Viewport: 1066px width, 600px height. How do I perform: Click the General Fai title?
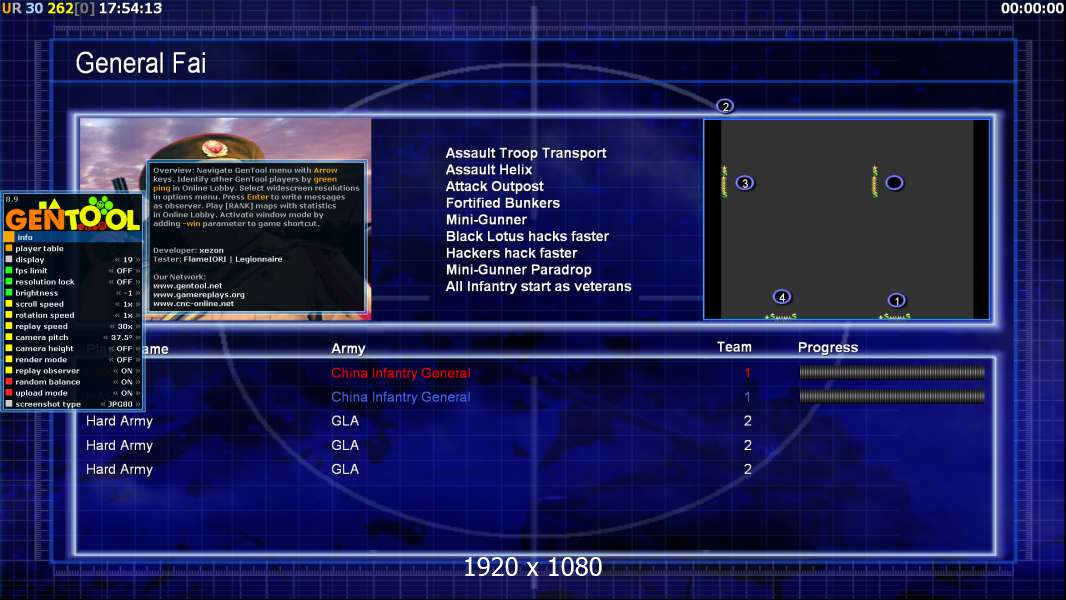tap(141, 63)
